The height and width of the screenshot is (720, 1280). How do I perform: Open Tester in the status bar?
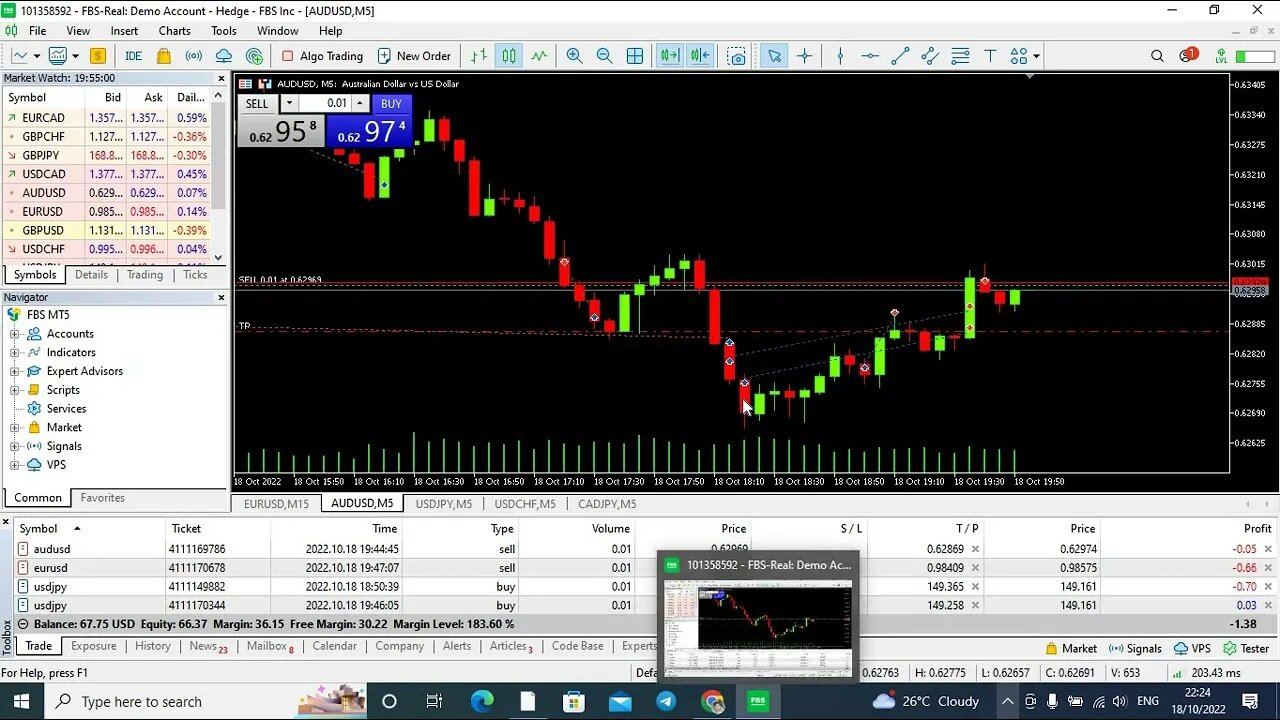point(1246,648)
